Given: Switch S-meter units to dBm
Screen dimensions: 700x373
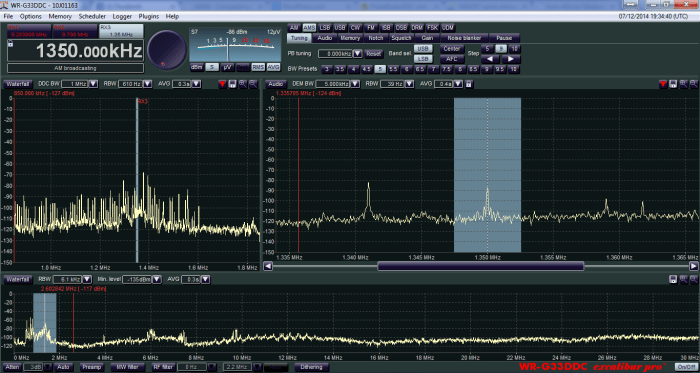Looking at the screenshot, I should pyautogui.click(x=196, y=67).
